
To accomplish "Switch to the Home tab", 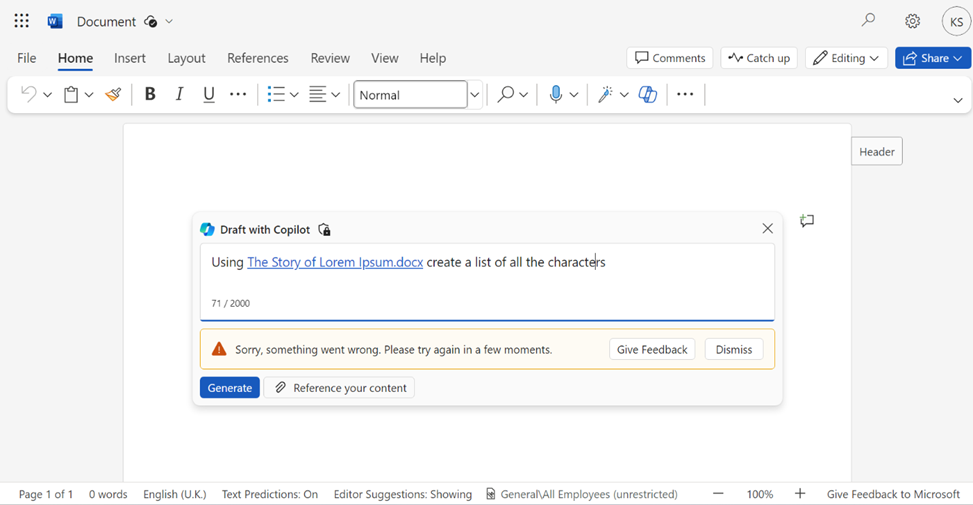I will [75, 58].
